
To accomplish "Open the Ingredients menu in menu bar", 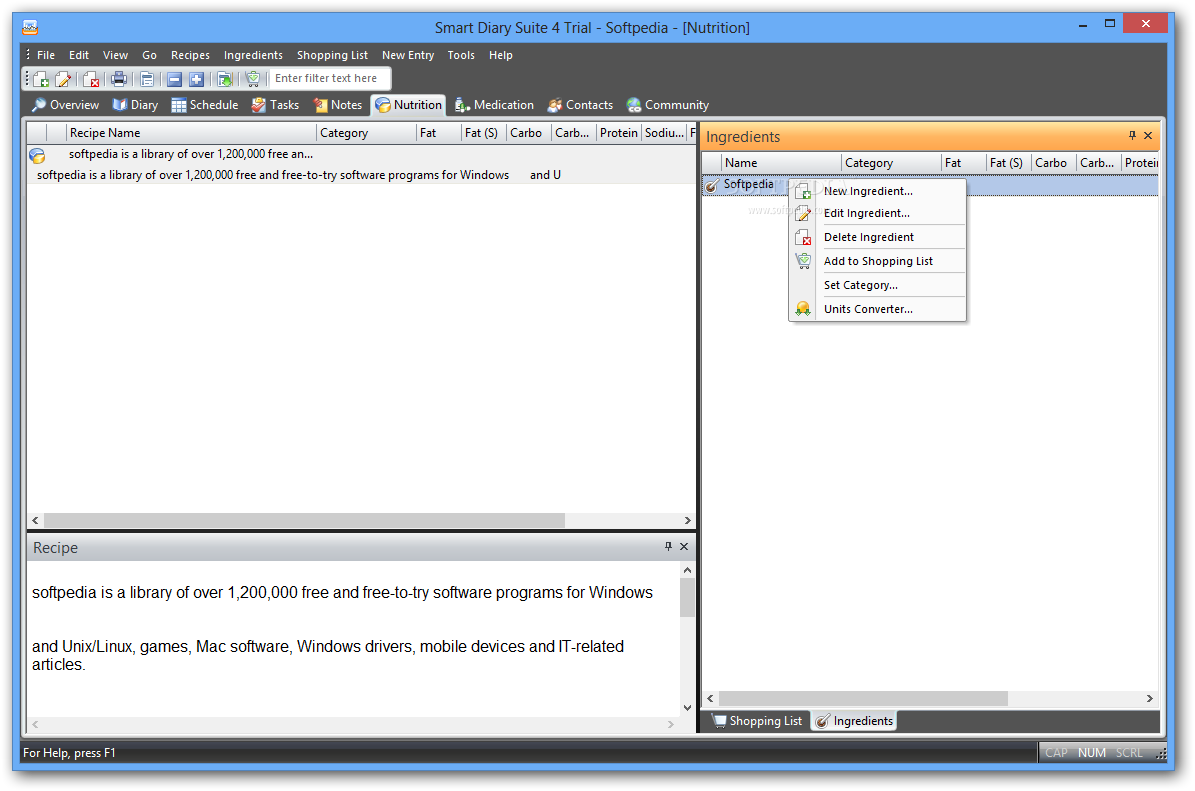I will pos(253,55).
